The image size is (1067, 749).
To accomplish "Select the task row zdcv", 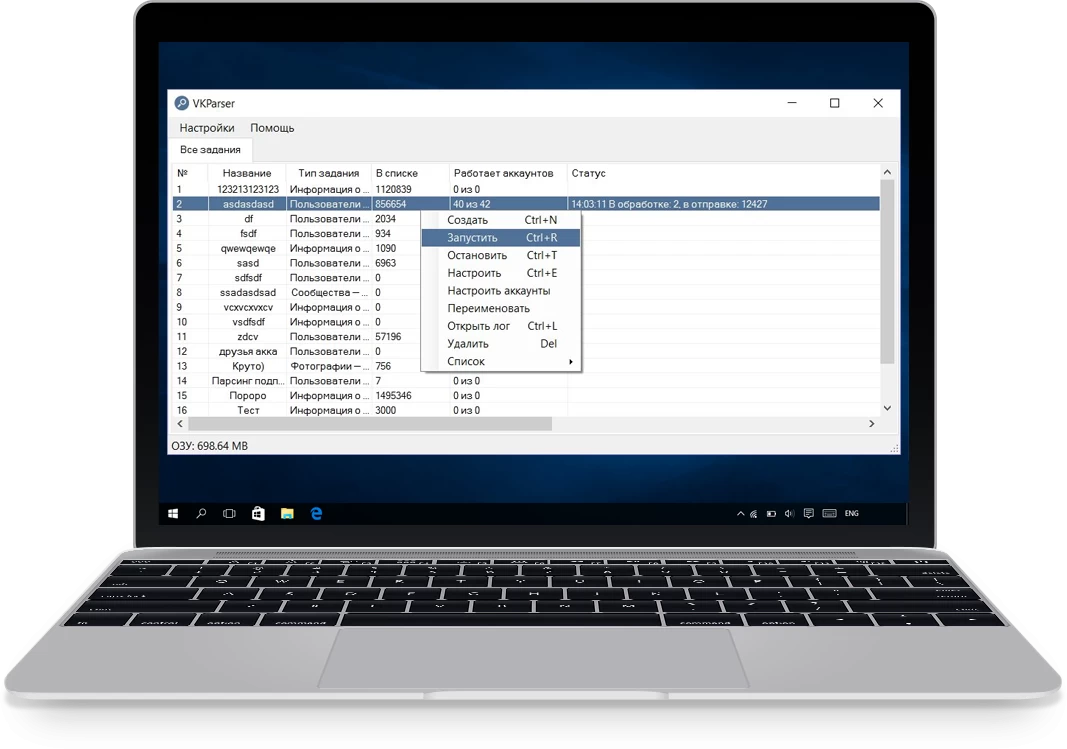I will (526, 337).
